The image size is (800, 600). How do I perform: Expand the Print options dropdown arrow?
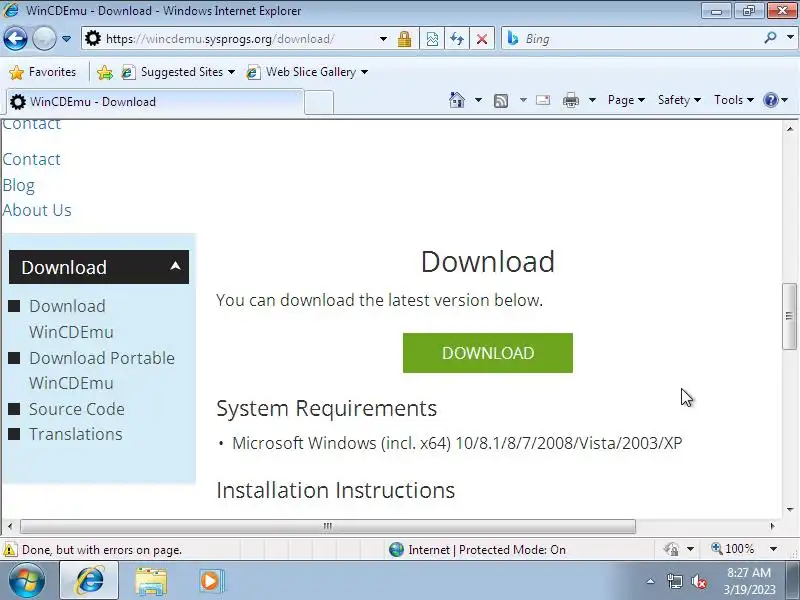point(592,100)
